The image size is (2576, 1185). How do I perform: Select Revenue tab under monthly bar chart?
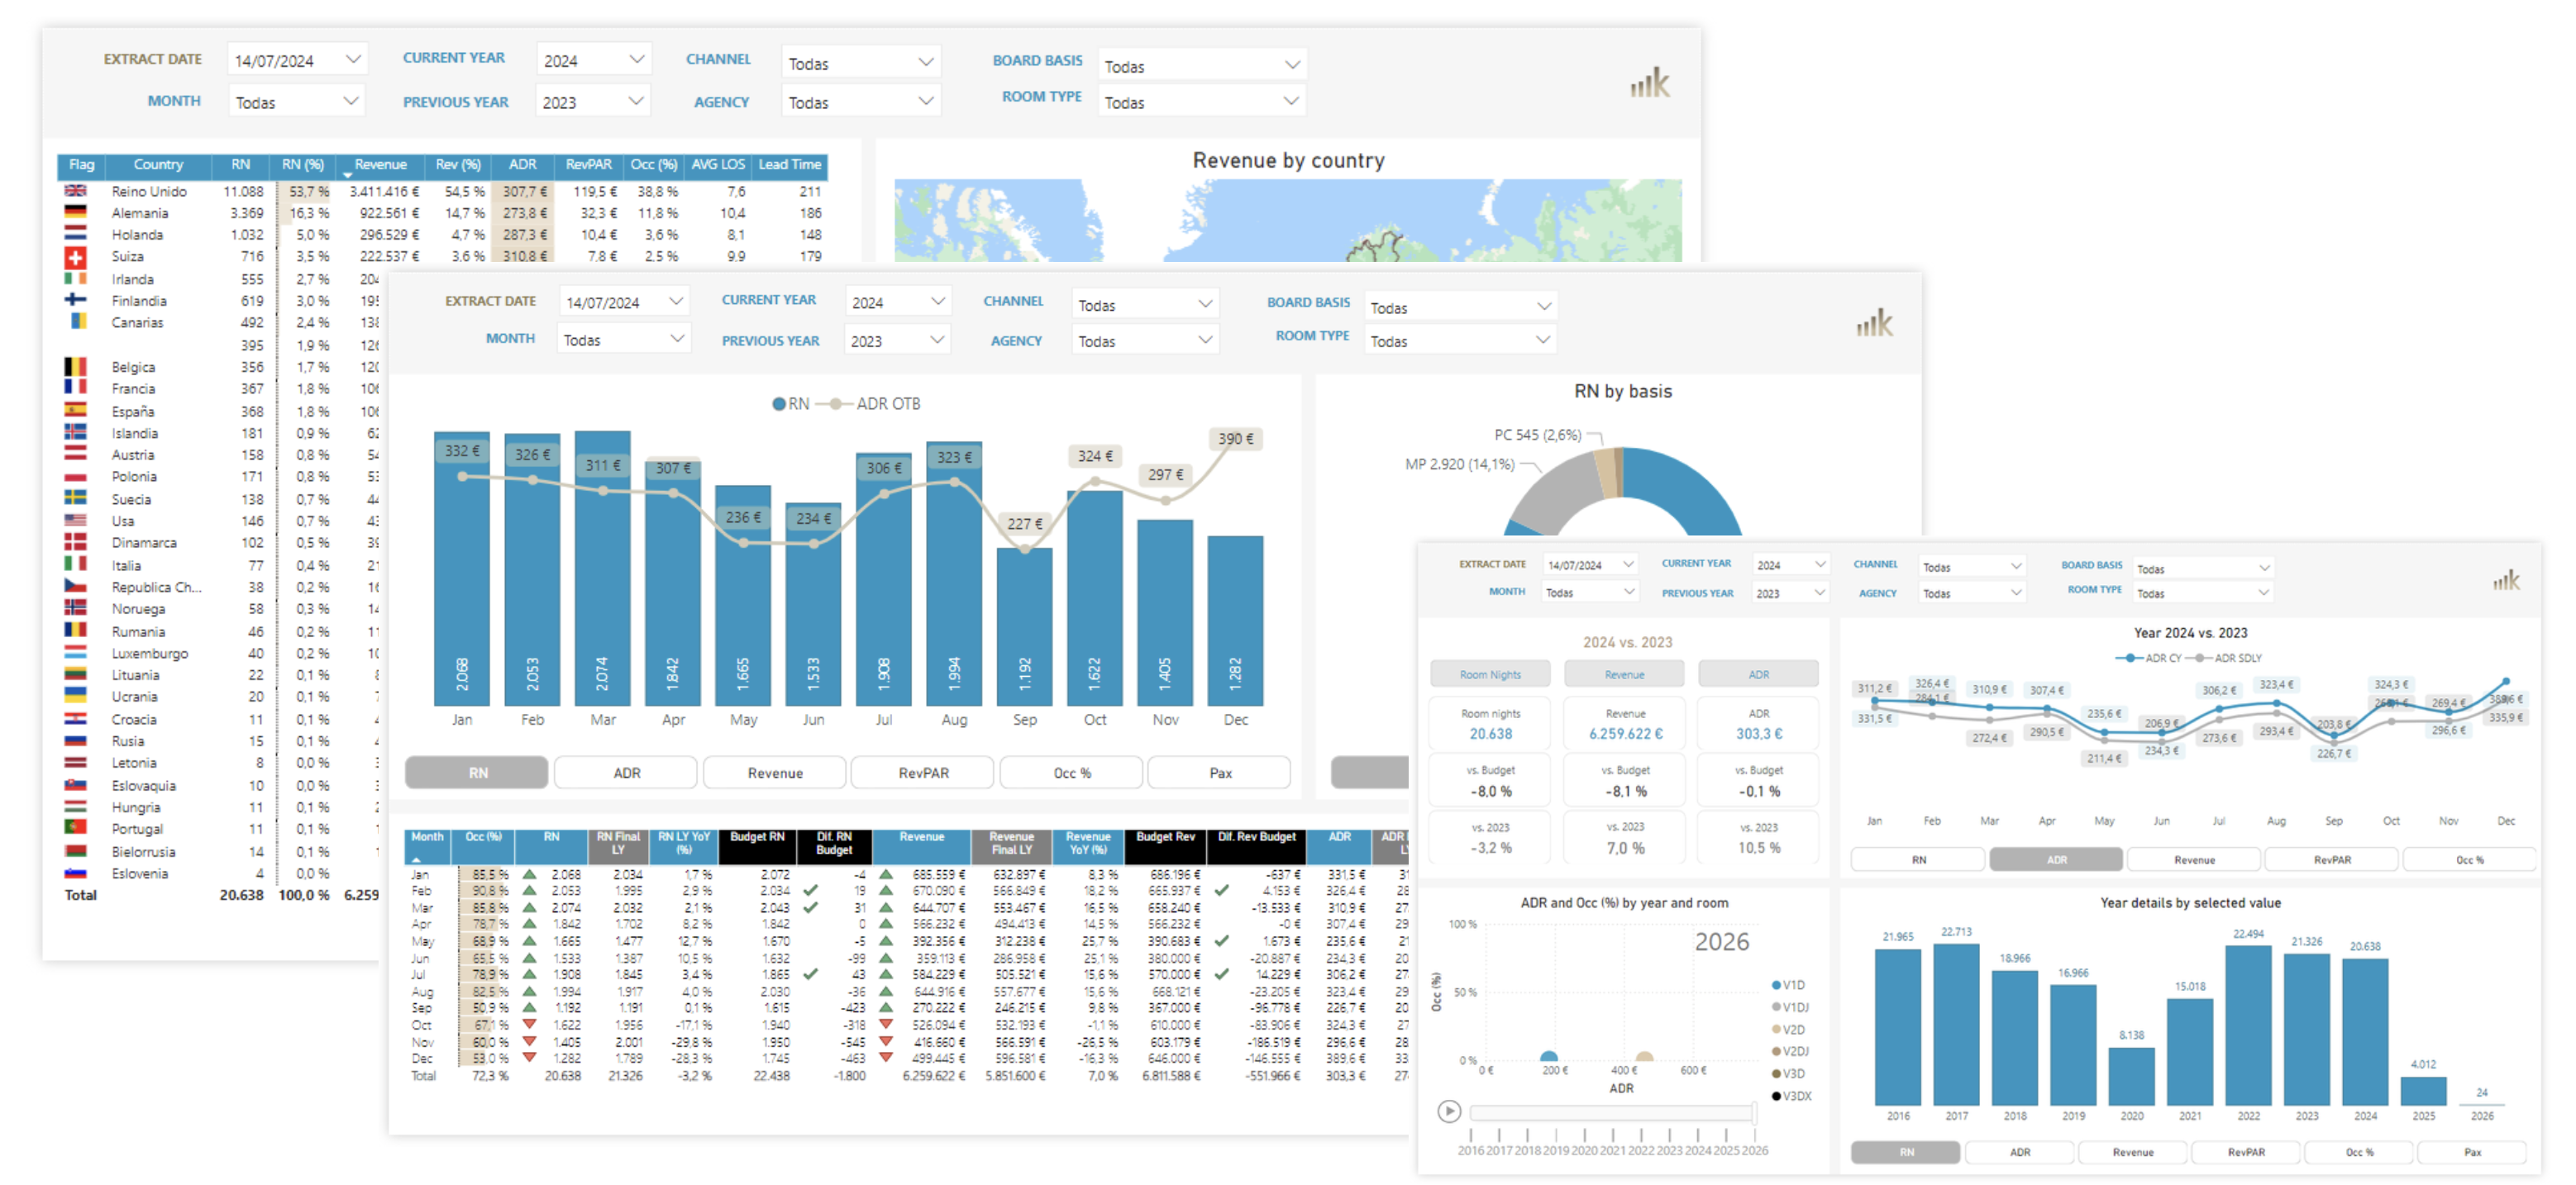pos(775,773)
